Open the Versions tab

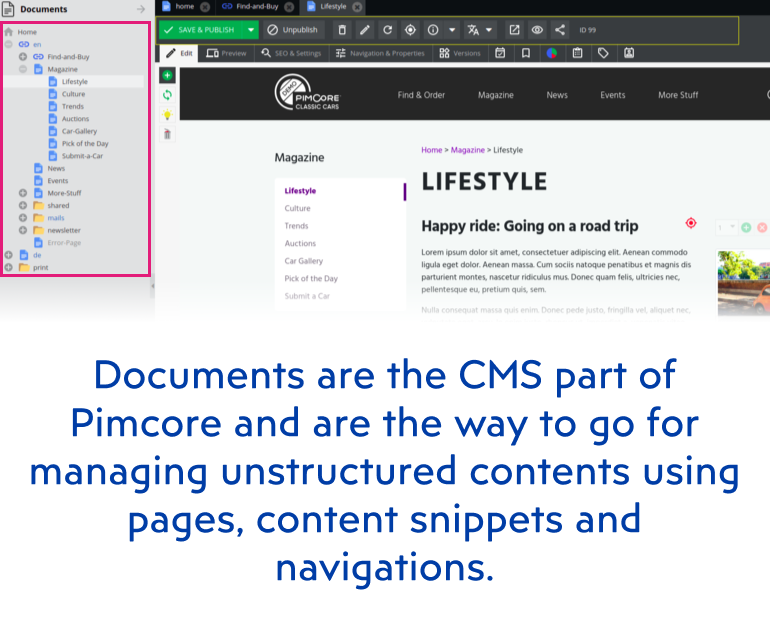coord(460,53)
